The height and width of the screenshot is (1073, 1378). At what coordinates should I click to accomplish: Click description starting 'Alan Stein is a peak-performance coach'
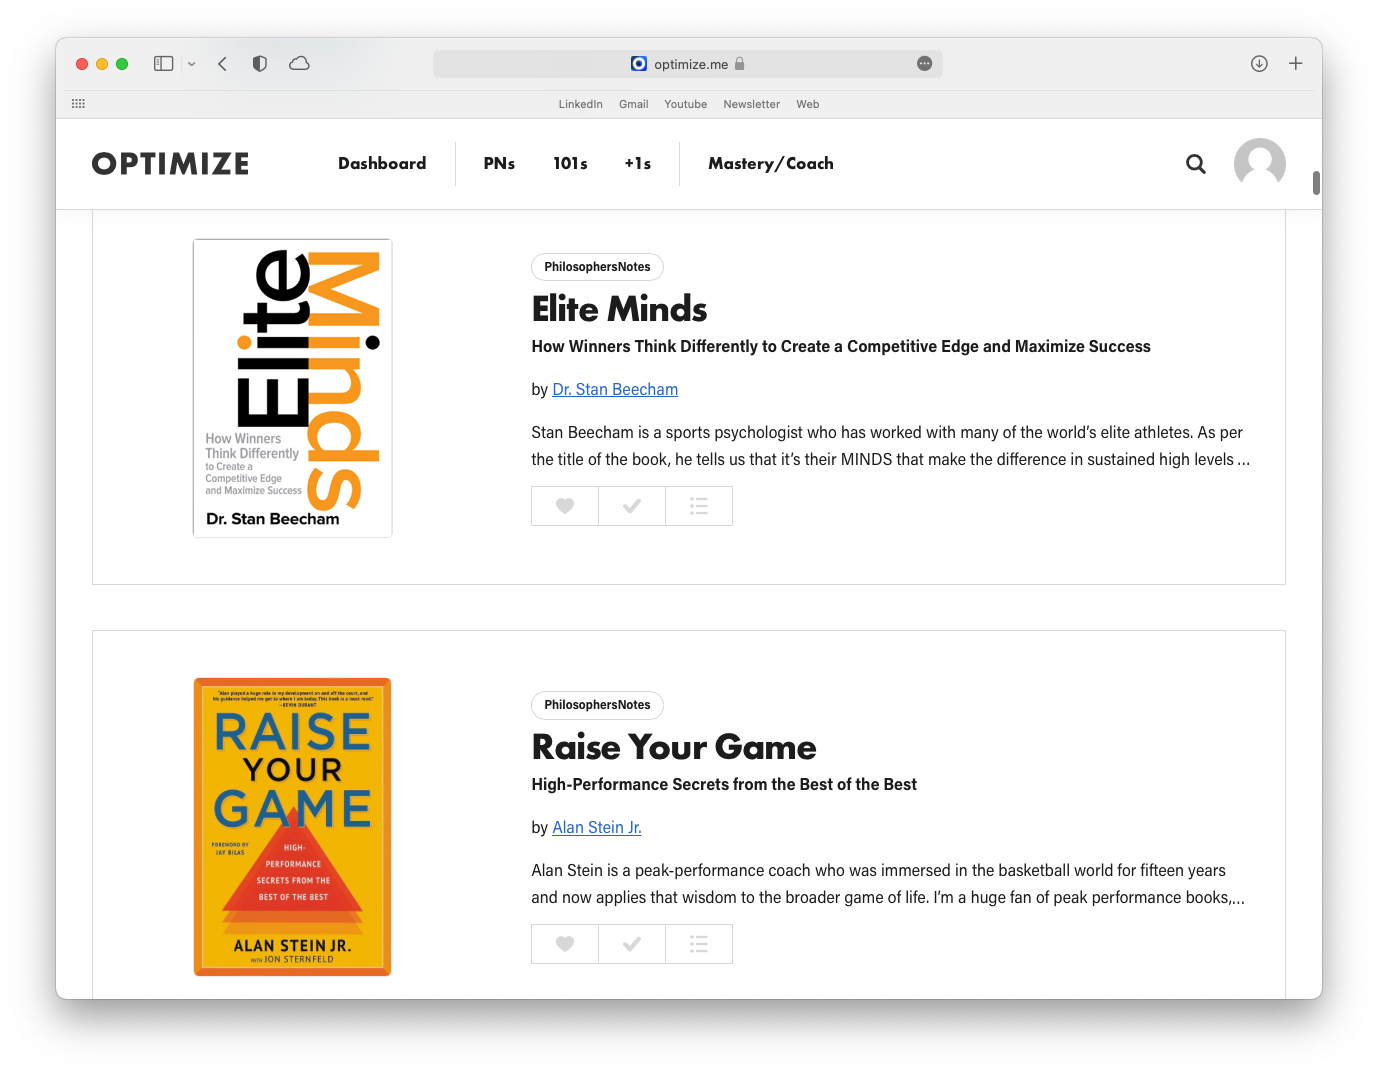(888, 884)
